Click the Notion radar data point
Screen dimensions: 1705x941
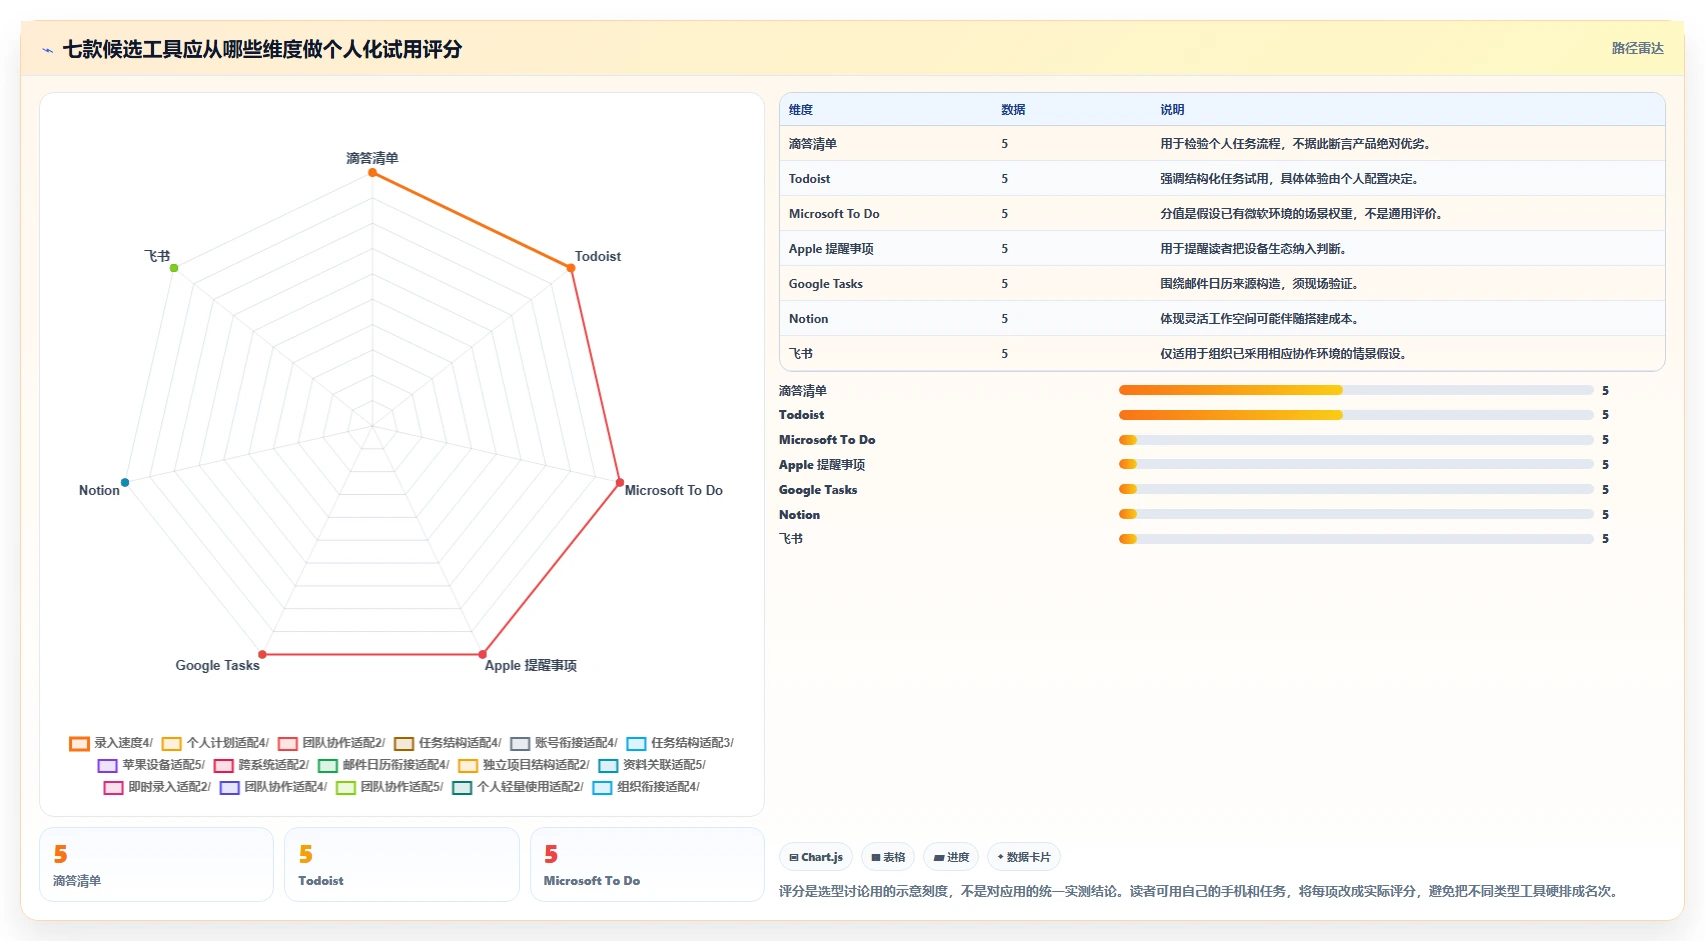125,482
